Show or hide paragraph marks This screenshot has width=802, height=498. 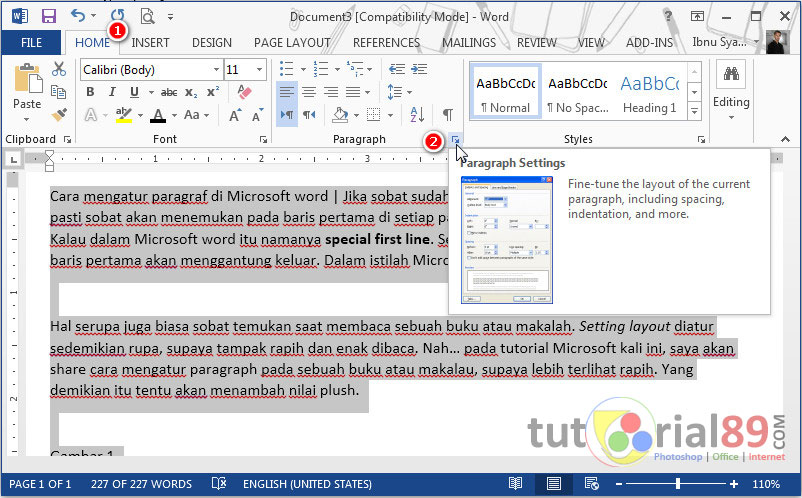pos(448,115)
